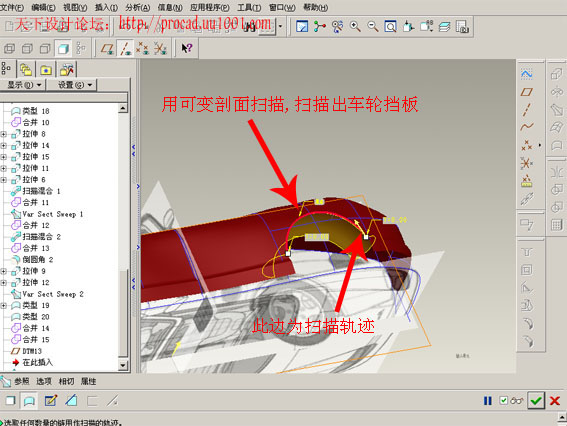Open the 参照 tab in the dashboard
This screenshot has width=567, height=426.
pyautogui.click(x=22, y=381)
